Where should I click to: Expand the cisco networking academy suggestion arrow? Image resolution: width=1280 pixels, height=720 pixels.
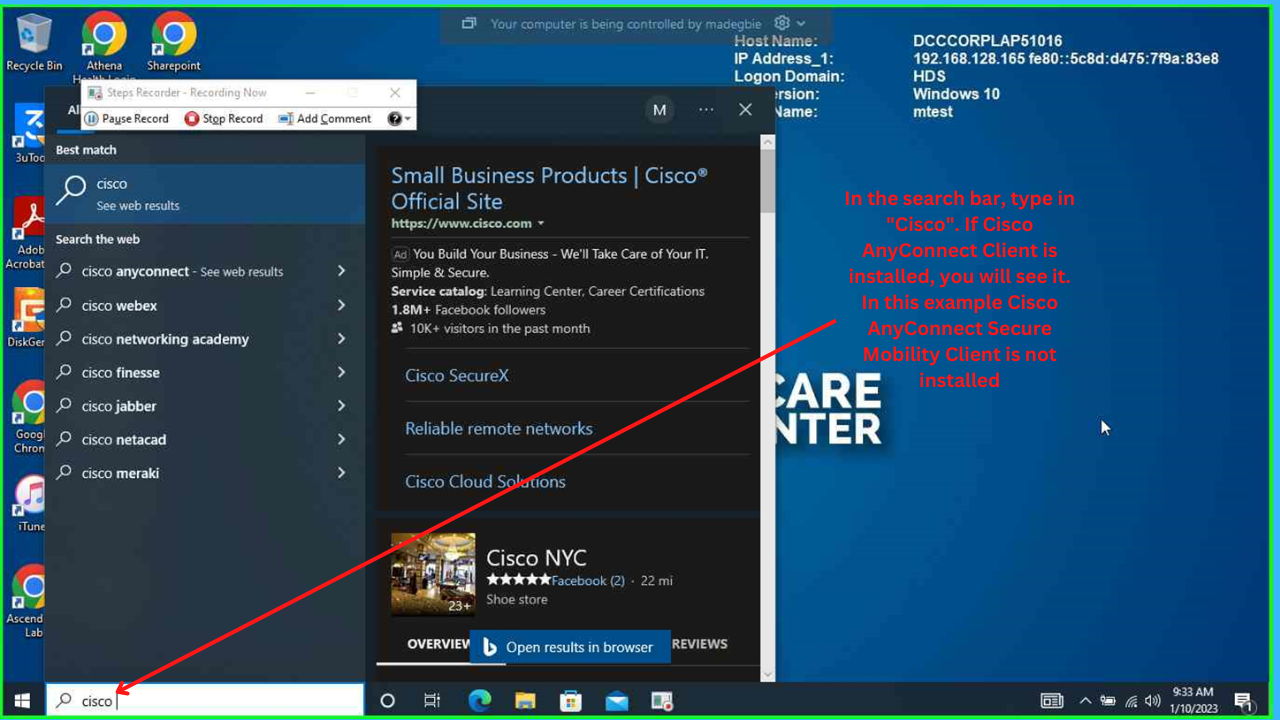coord(341,339)
